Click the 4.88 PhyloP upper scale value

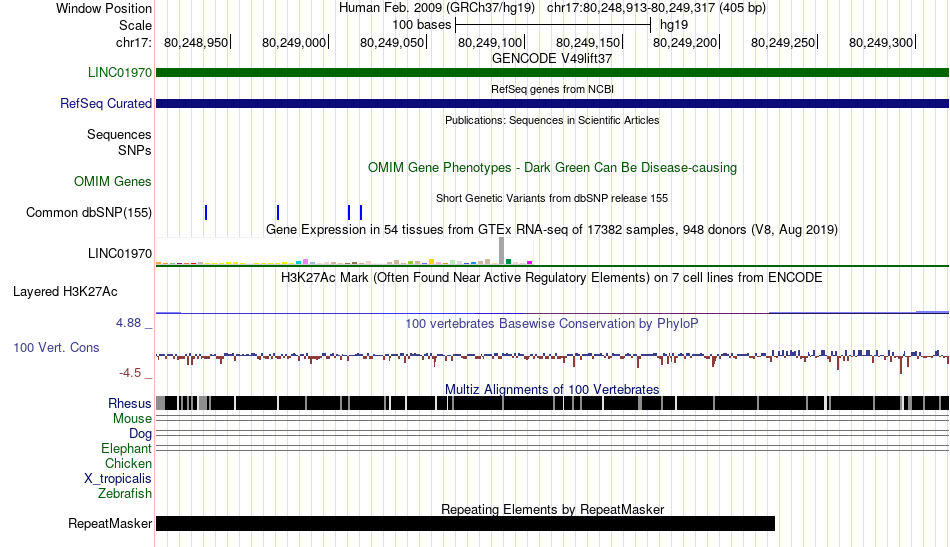click(128, 323)
